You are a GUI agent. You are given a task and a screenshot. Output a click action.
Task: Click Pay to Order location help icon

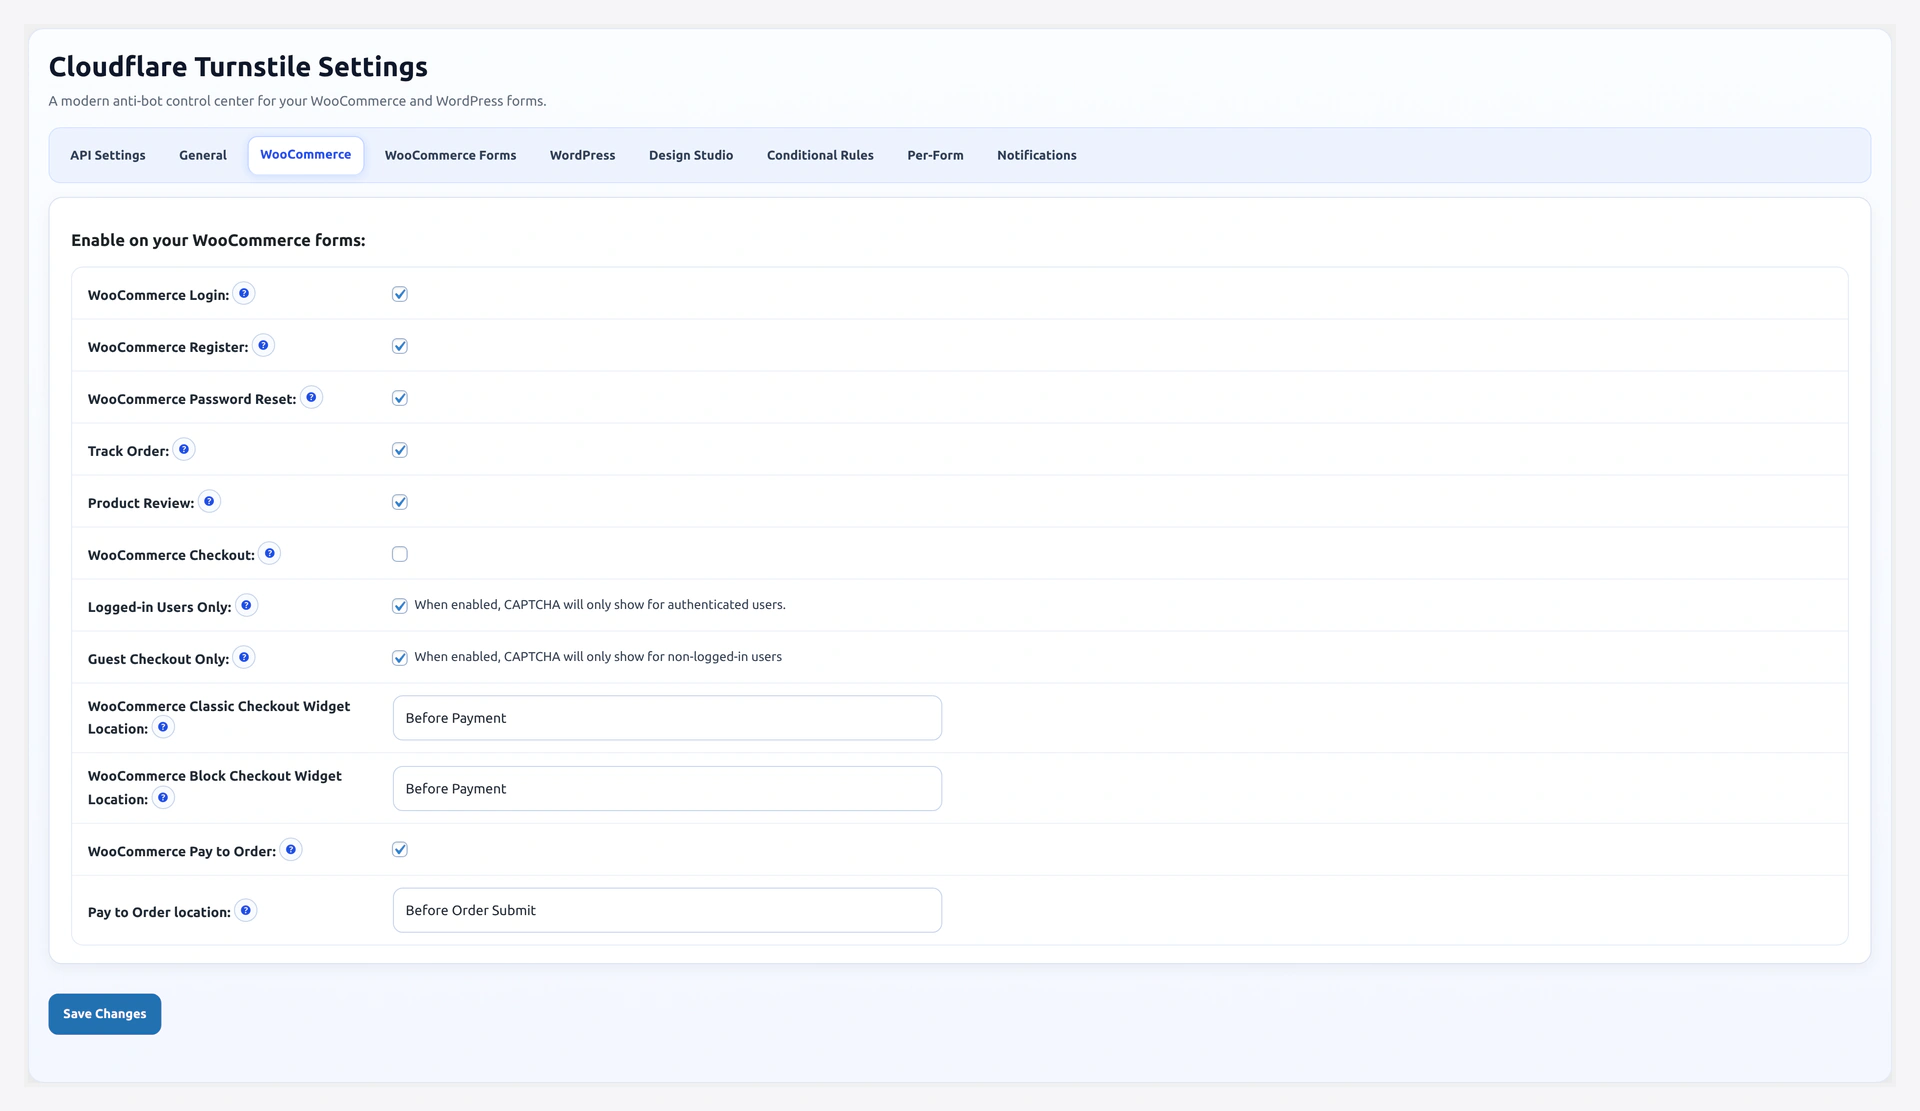coord(246,911)
